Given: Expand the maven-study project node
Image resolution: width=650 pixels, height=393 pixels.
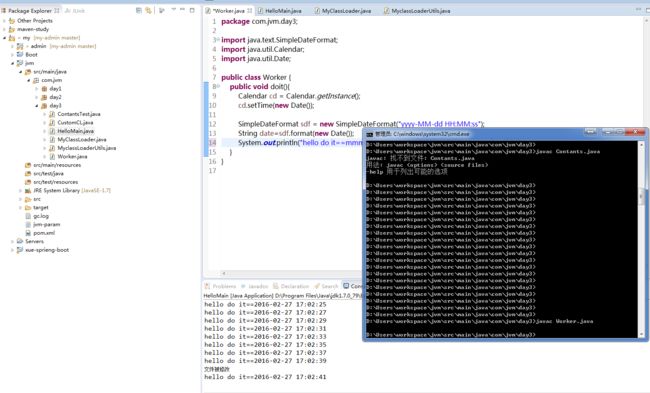Looking at the screenshot, I should [x=4, y=29].
